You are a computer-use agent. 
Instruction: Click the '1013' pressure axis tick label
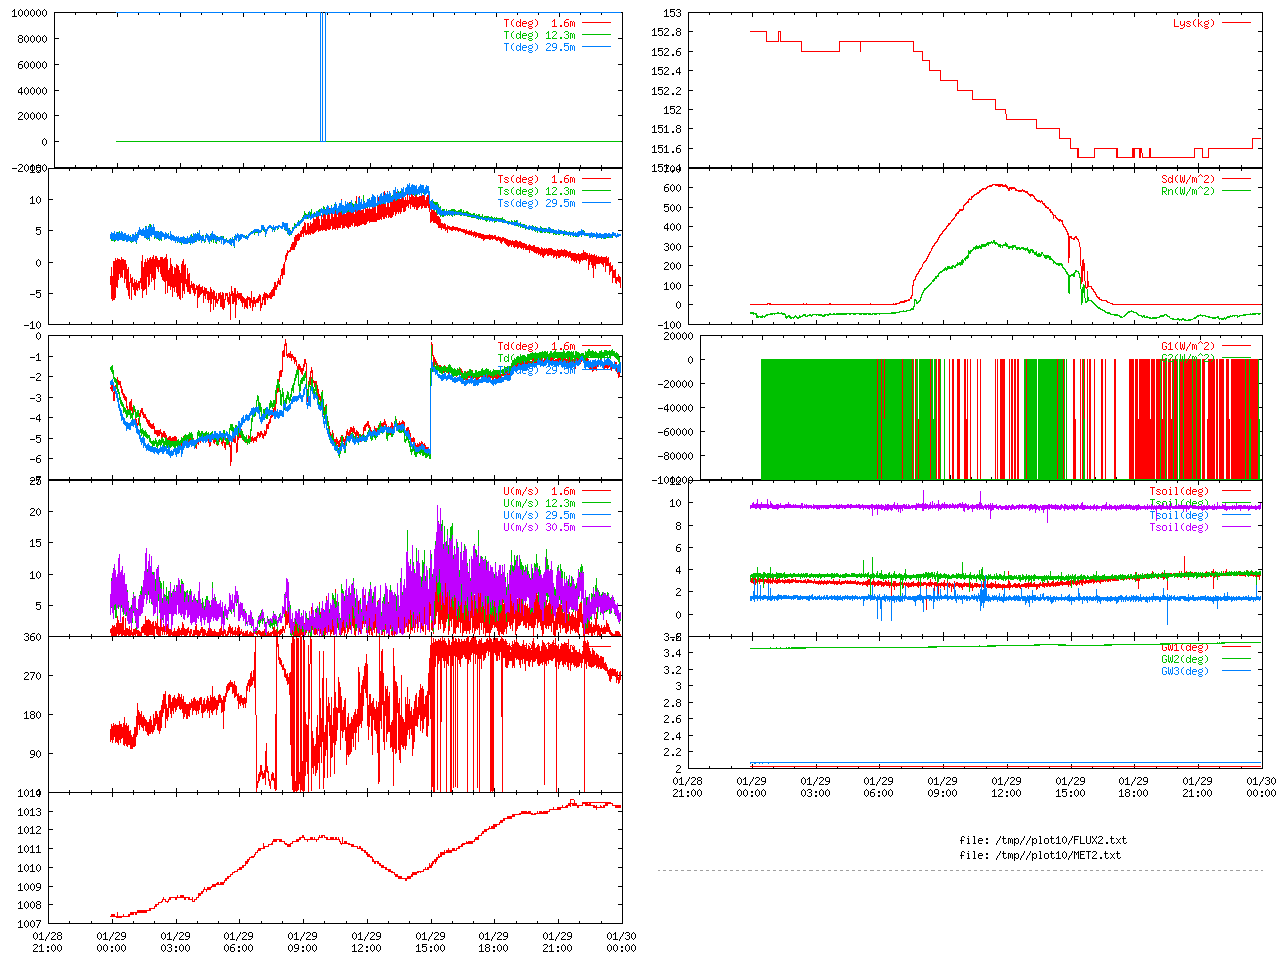pyautogui.click(x=29, y=812)
